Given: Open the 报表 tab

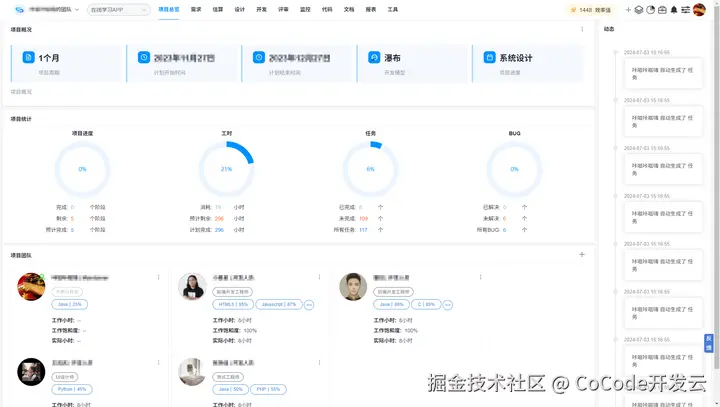Looking at the screenshot, I should pyautogui.click(x=371, y=9).
